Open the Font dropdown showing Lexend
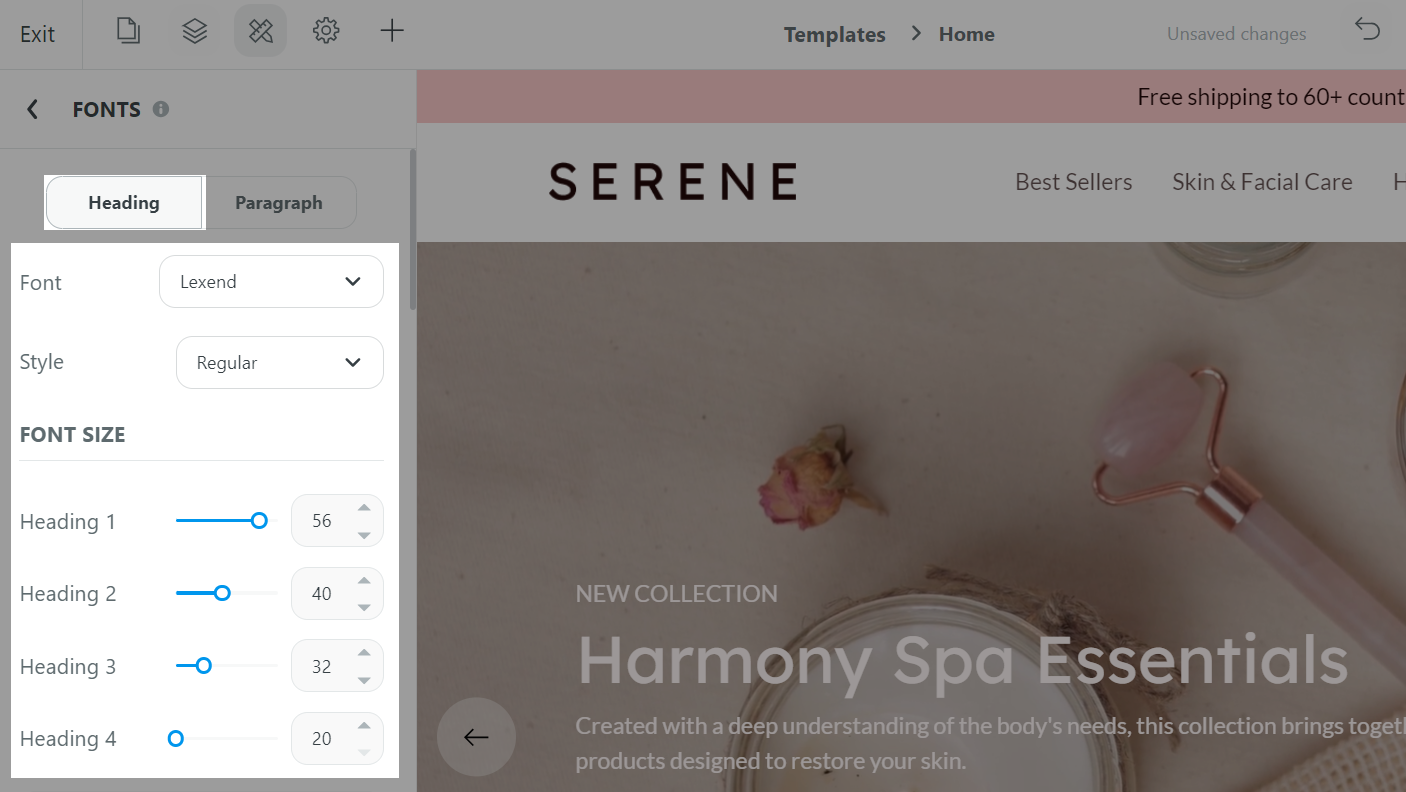 [271, 282]
